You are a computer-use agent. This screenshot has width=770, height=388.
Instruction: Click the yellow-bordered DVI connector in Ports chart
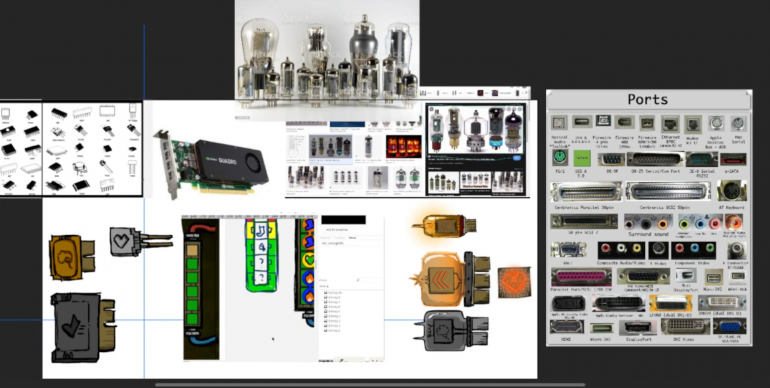tap(670, 303)
